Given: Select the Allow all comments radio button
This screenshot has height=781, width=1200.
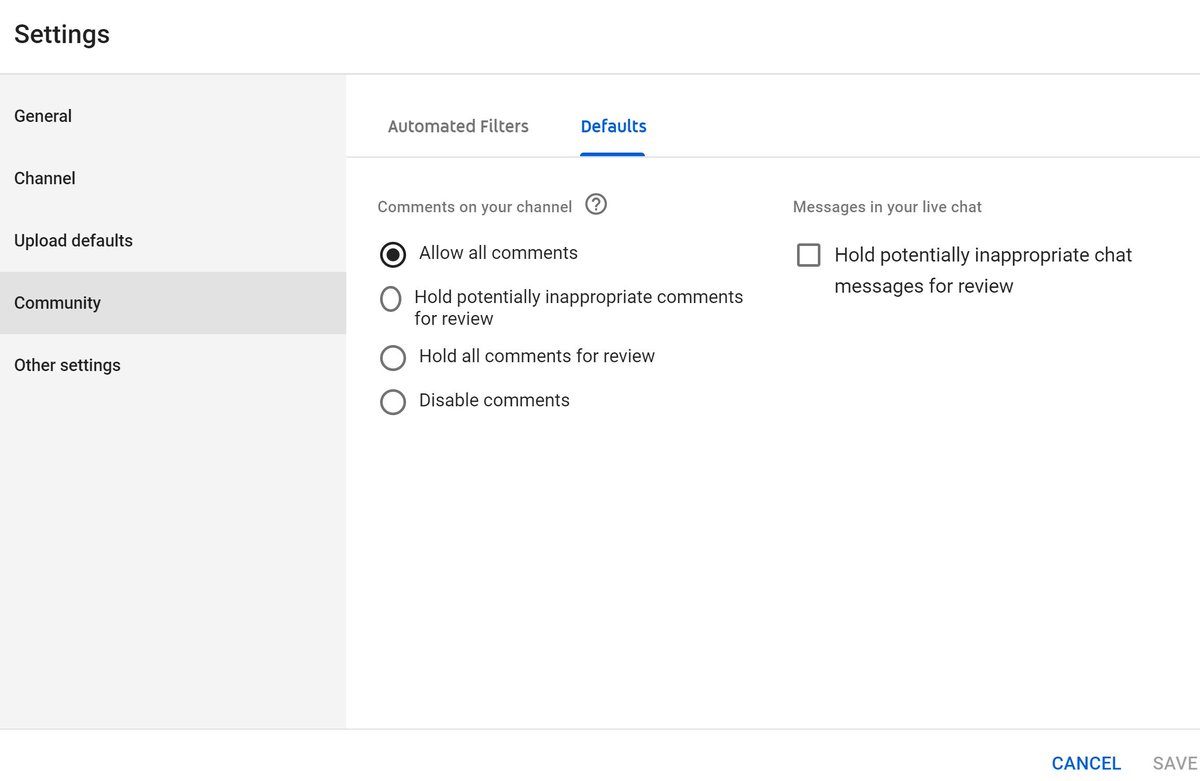Looking at the screenshot, I should (393, 254).
